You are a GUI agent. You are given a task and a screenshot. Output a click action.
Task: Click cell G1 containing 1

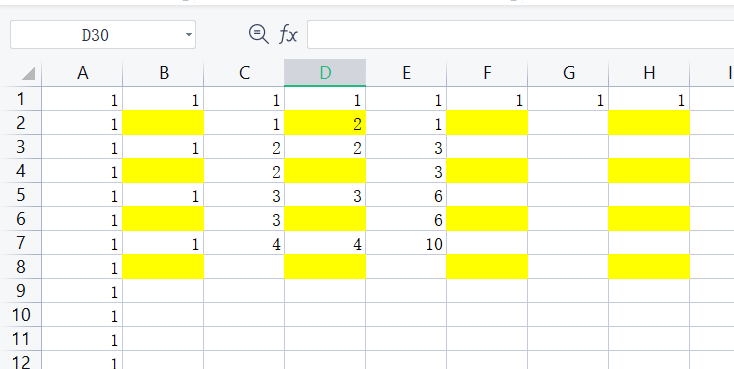568,99
